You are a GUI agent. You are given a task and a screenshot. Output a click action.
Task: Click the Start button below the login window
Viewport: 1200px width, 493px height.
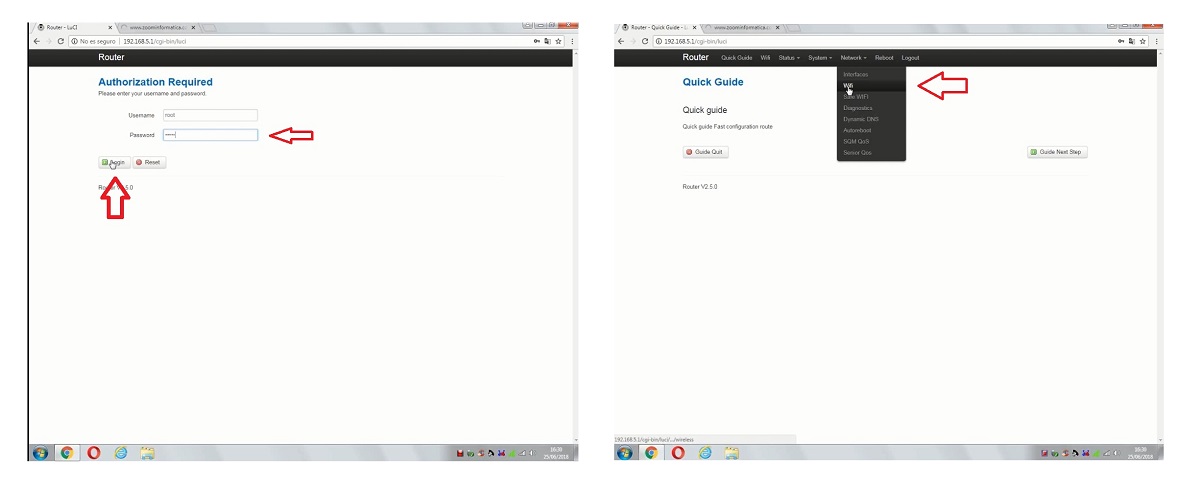(40, 453)
